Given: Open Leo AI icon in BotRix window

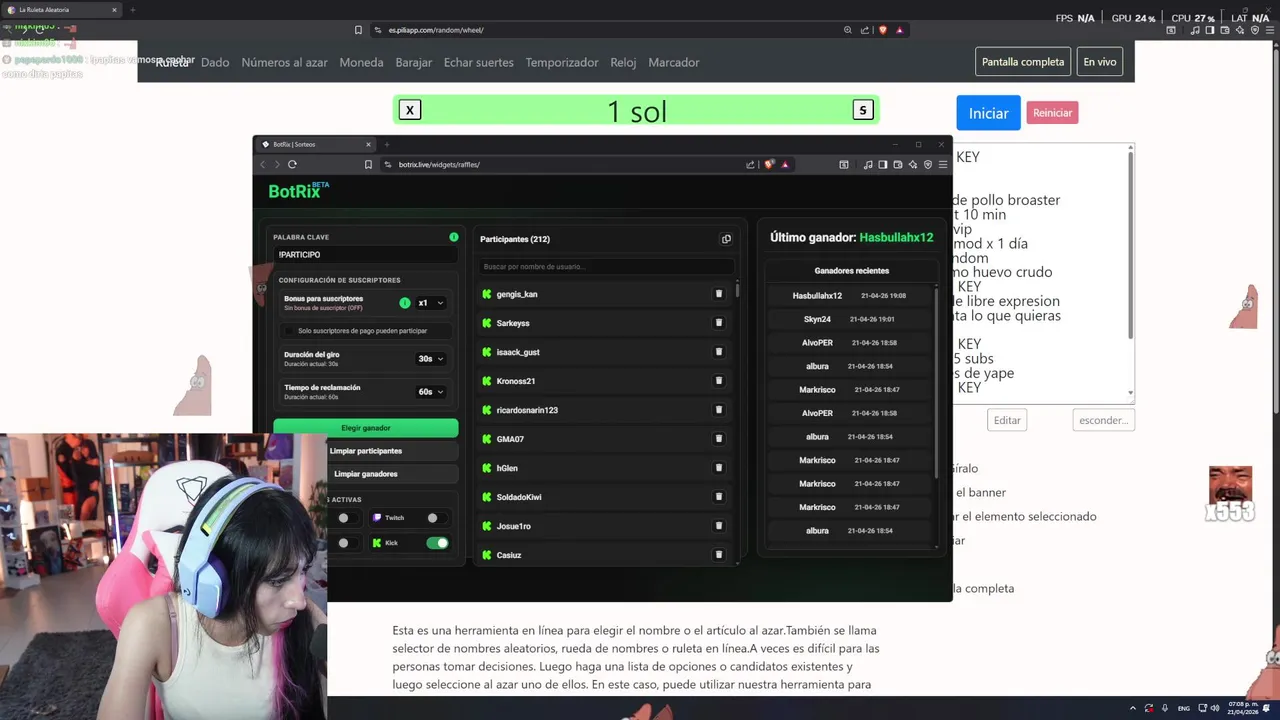Looking at the screenshot, I should [x=913, y=164].
